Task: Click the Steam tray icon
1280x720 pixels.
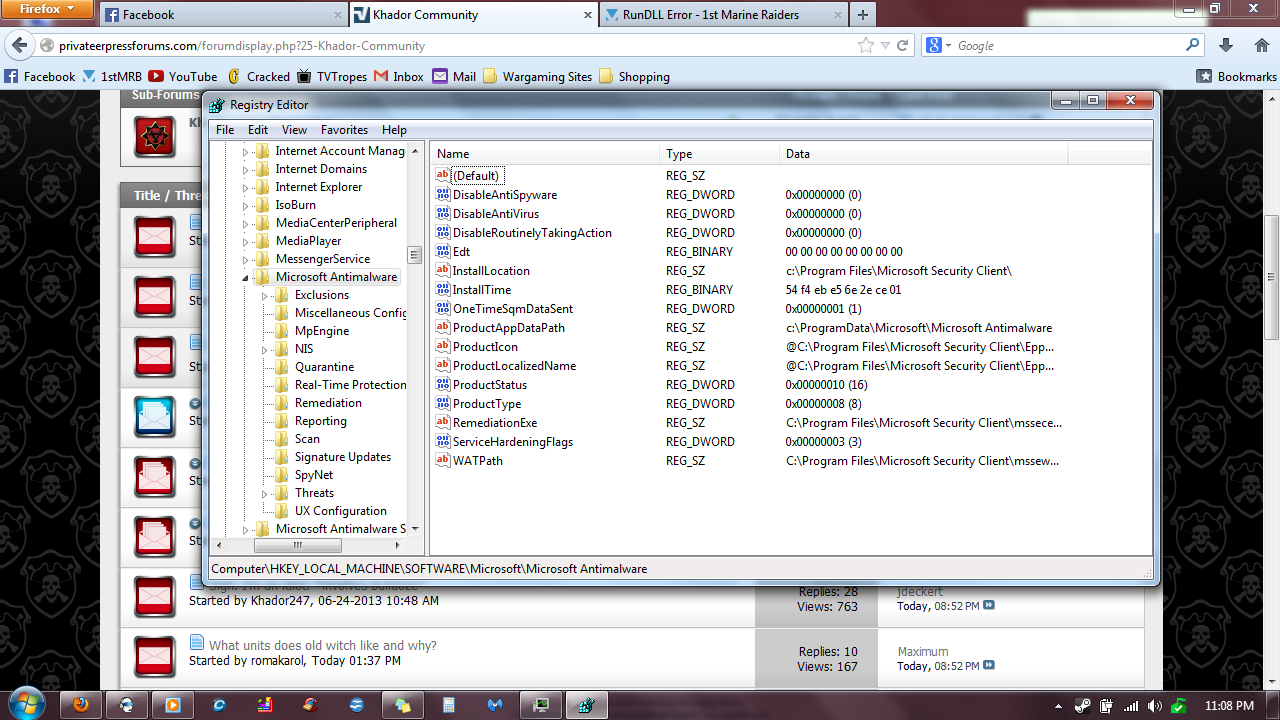Action: click(x=1084, y=705)
